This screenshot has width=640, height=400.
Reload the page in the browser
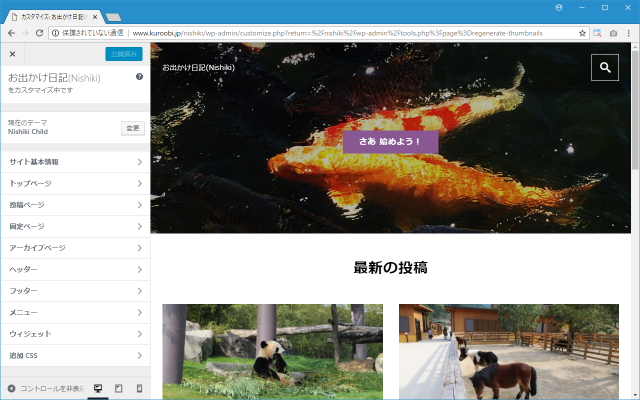[42, 33]
